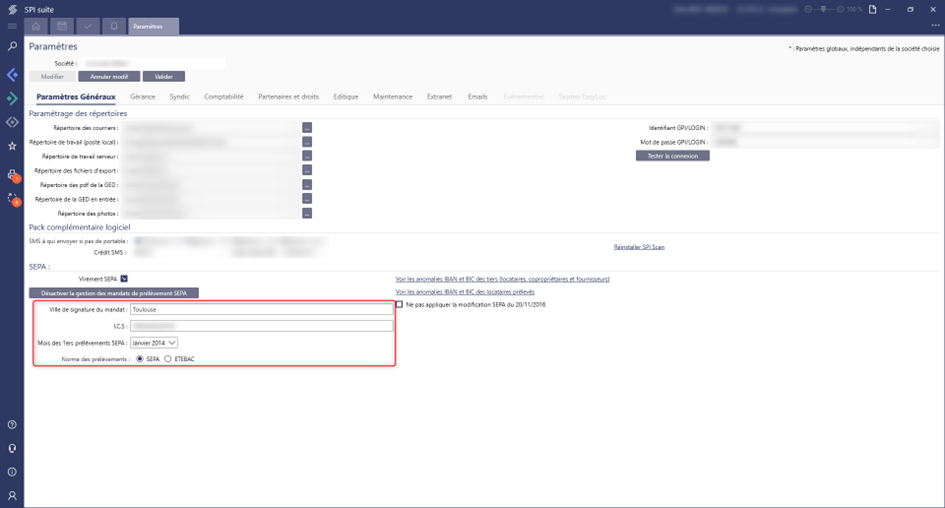Click the Mot de passe GPI/LOGIN field
Image resolution: width=945 pixels, height=508 pixels.
(x=825, y=142)
